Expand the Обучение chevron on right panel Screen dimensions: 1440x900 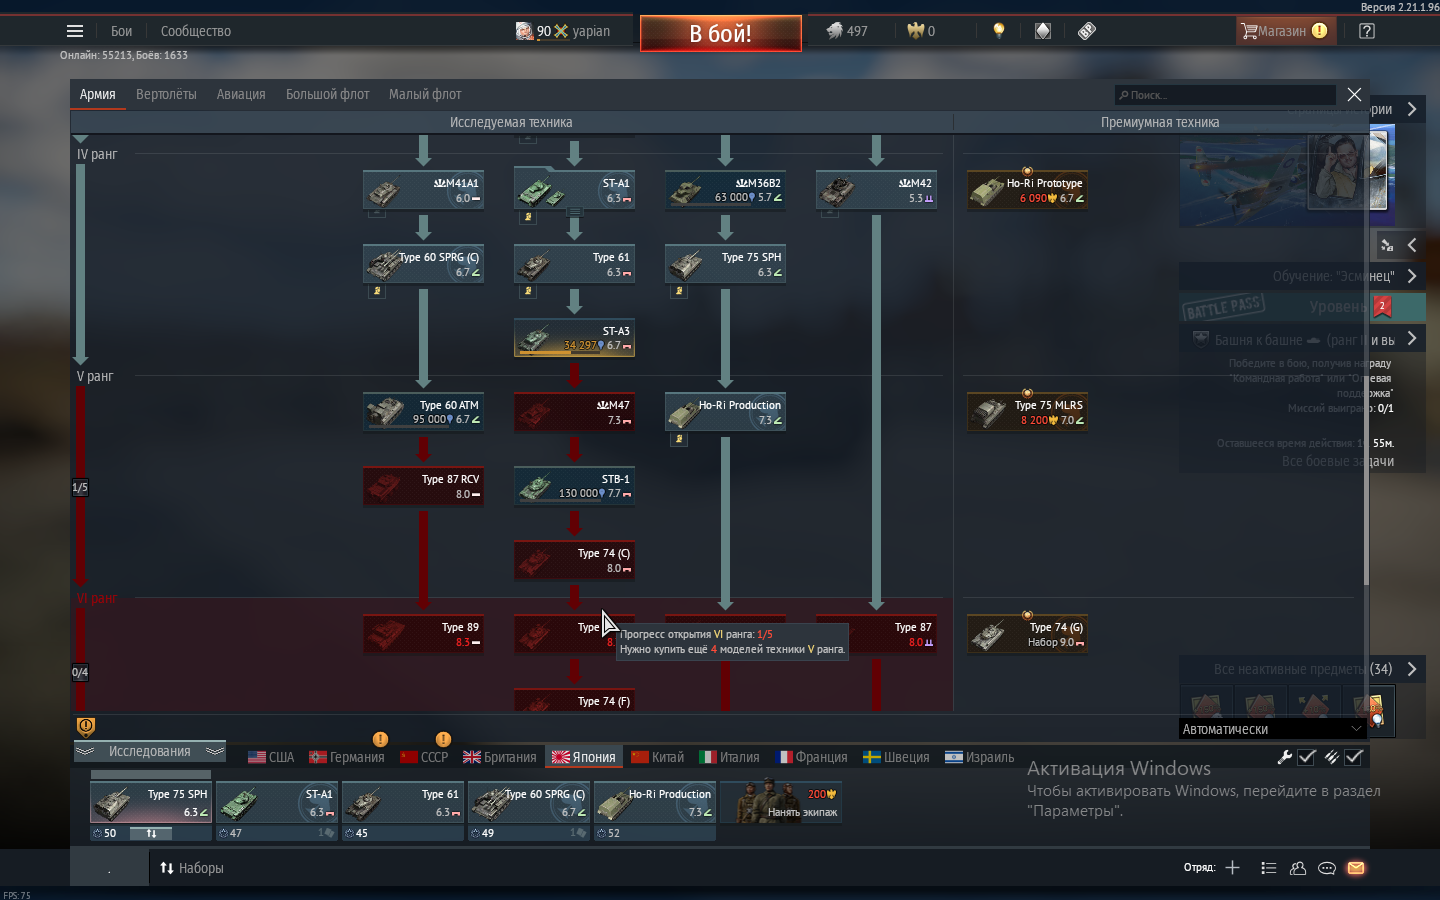tap(1411, 276)
